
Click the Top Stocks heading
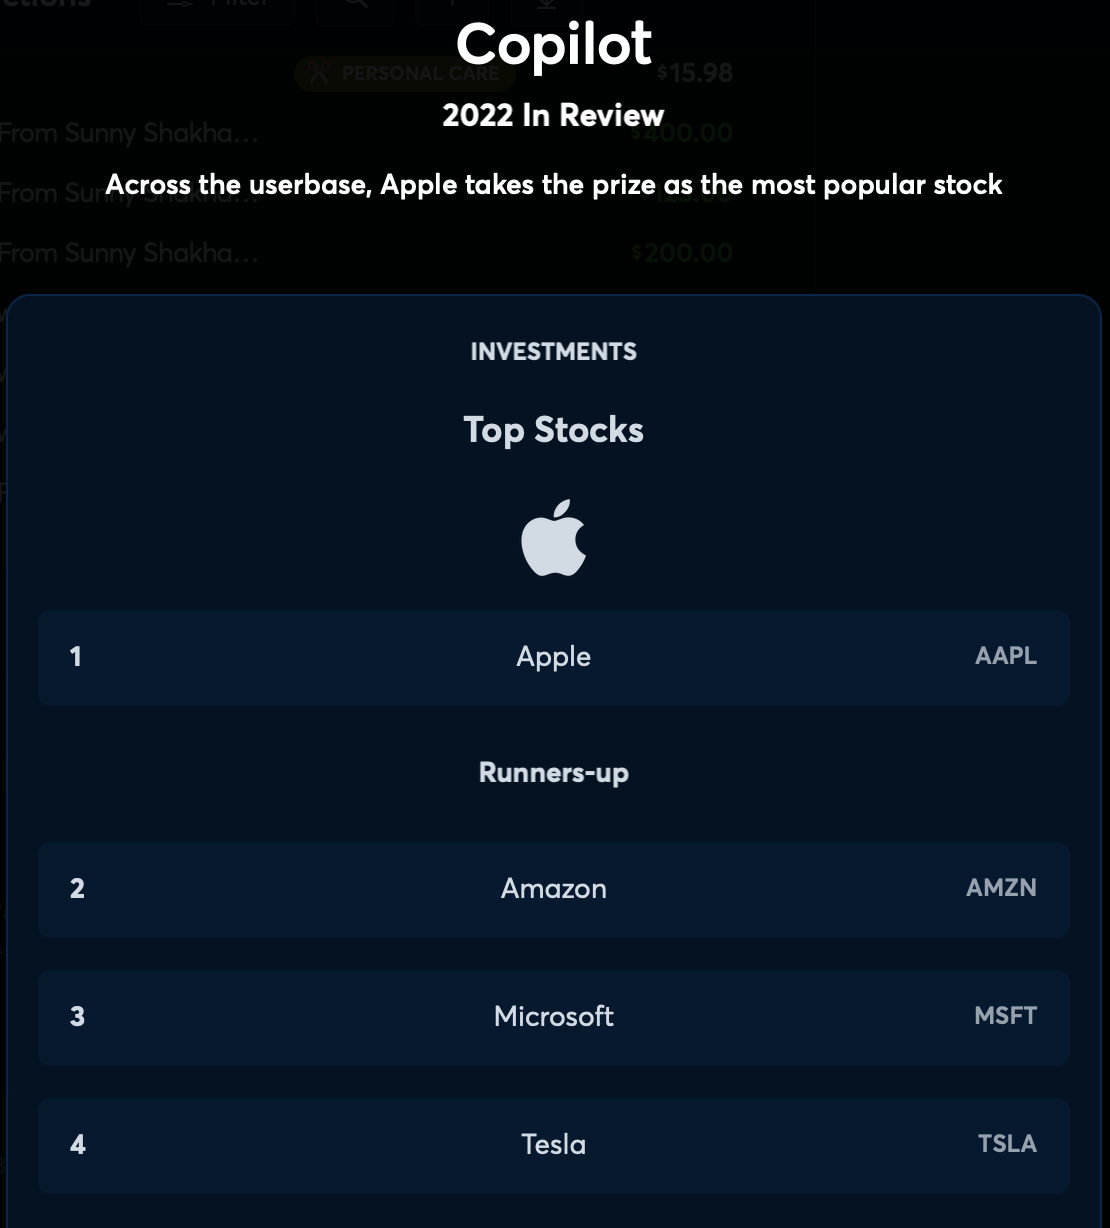(553, 430)
